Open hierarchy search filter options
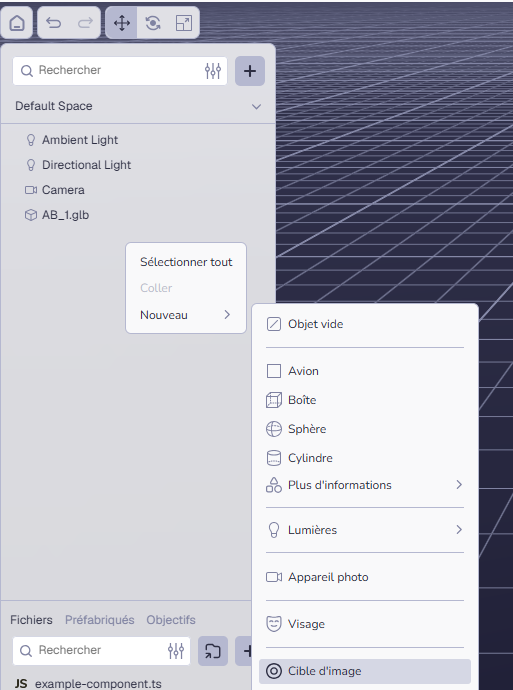The height and width of the screenshot is (690, 513). 213,70
